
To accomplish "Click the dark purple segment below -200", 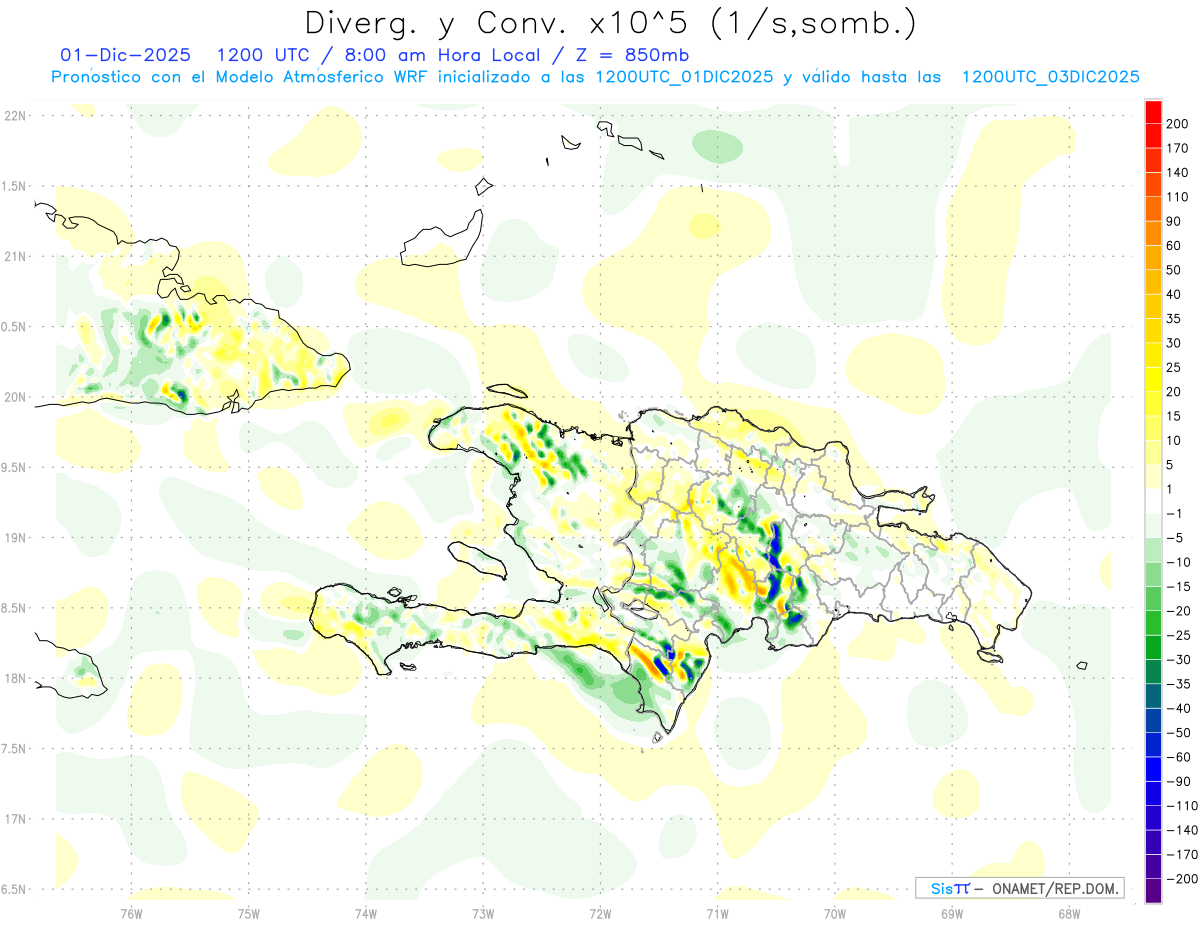I will [x=1153, y=891].
